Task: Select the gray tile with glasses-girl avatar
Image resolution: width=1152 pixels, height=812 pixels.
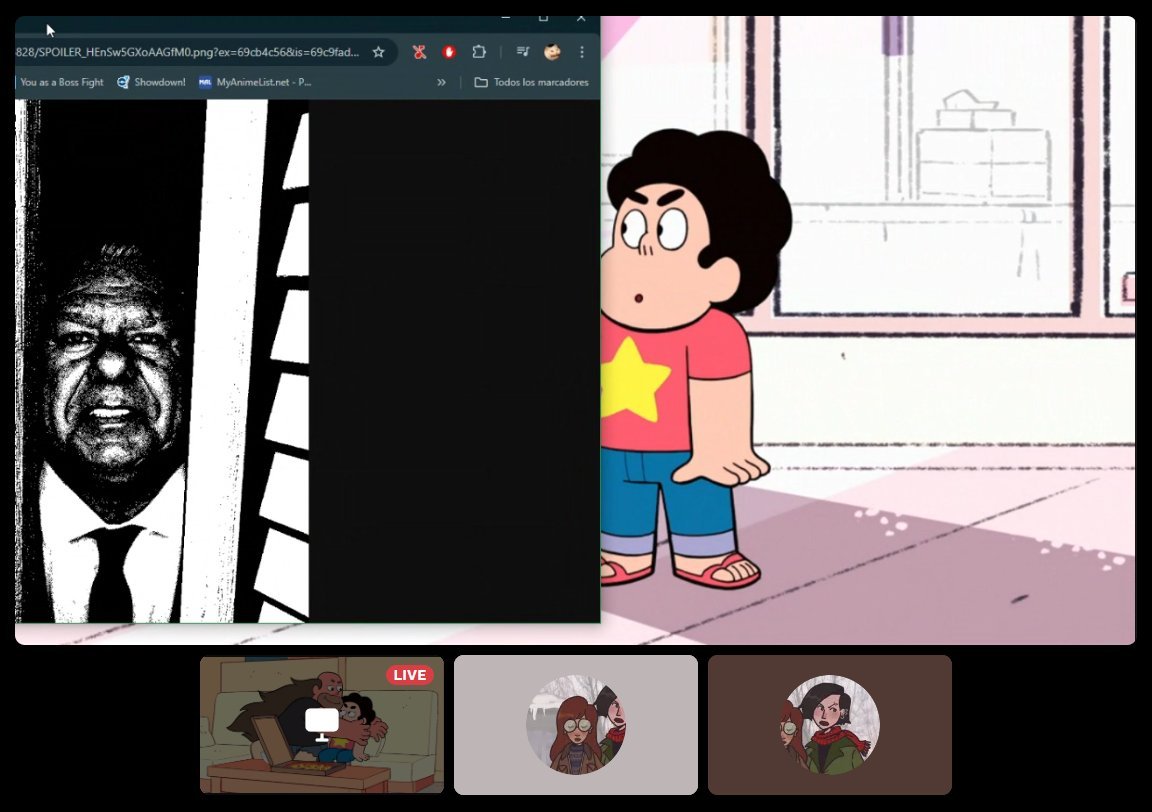Action: pyautogui.click(x=576, y=725)
